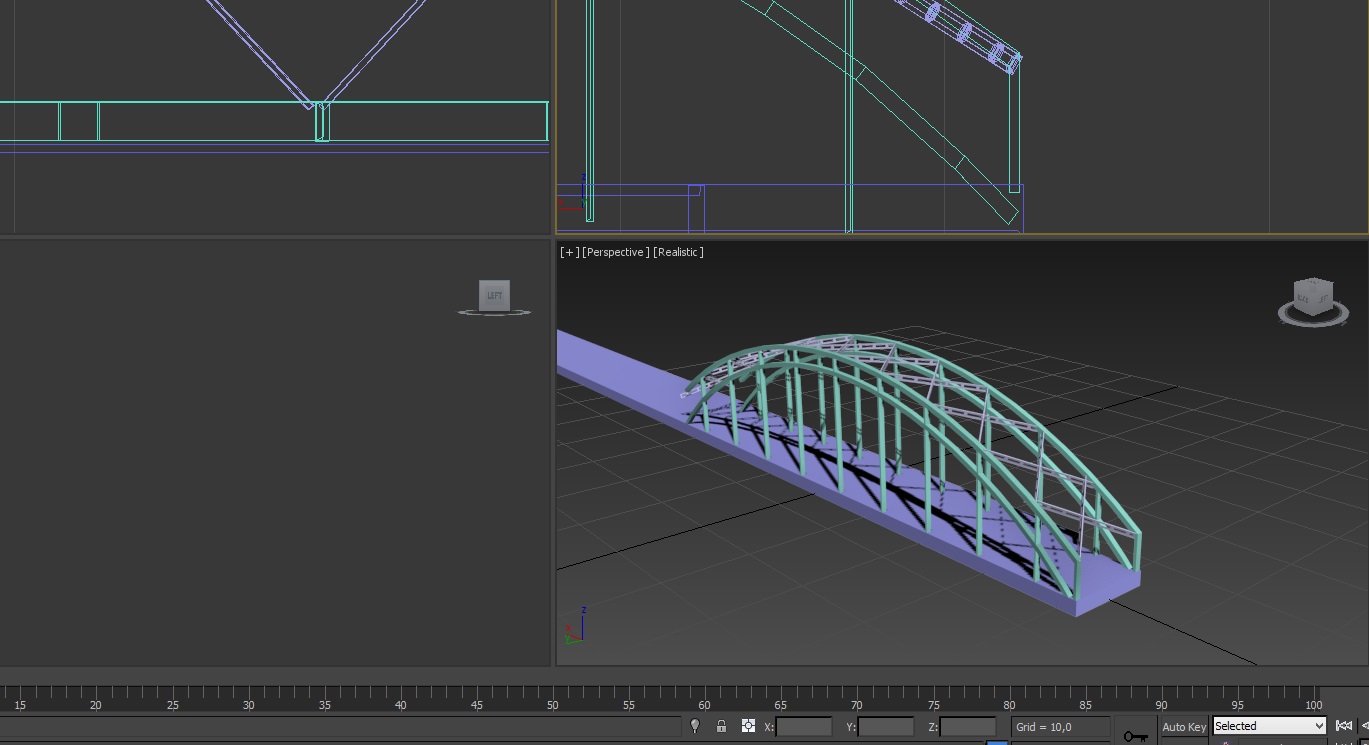Viewport: 1369px width, 745px height.
Task: Click the Y coordinate input field
Action: (x=885, y=727)
